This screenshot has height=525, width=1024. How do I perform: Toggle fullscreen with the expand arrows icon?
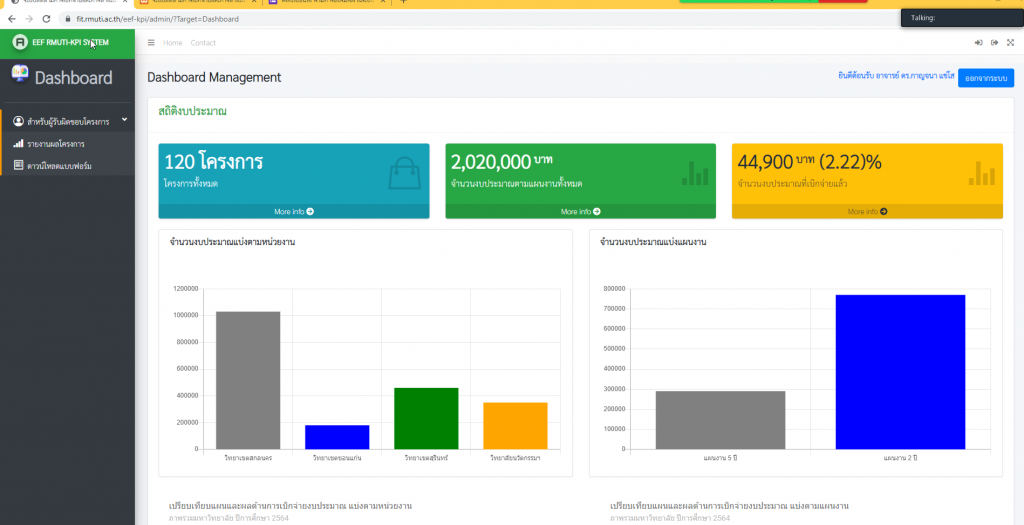[x=1010, y=43]
